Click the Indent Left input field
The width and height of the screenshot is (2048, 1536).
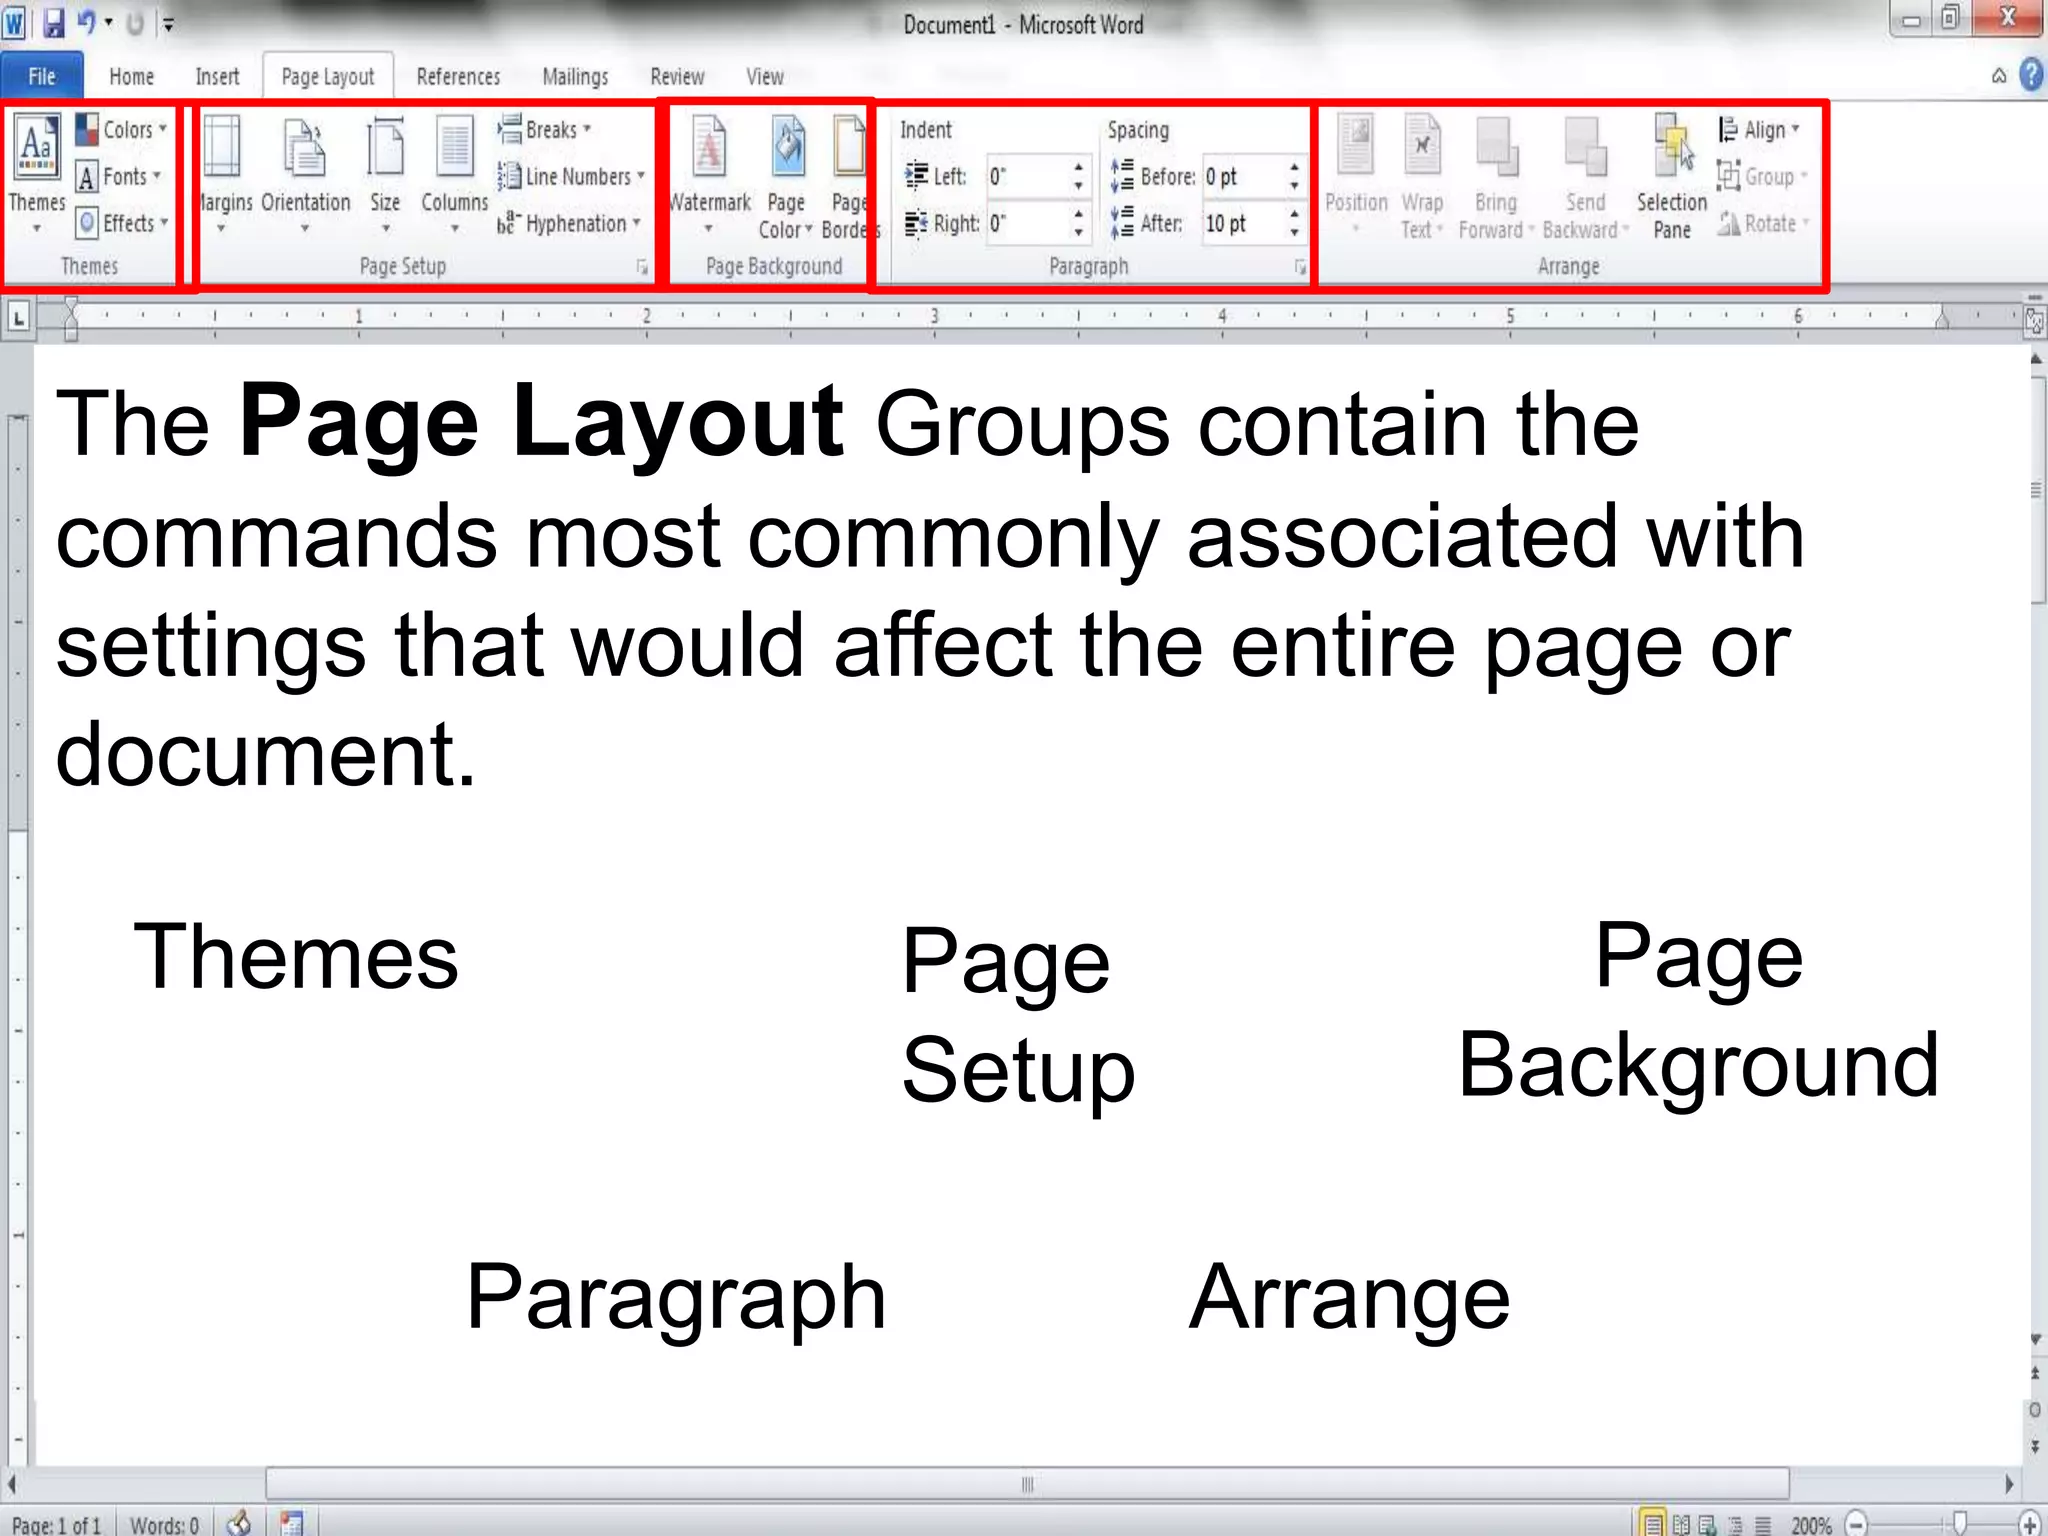[x=1027, y=177]
